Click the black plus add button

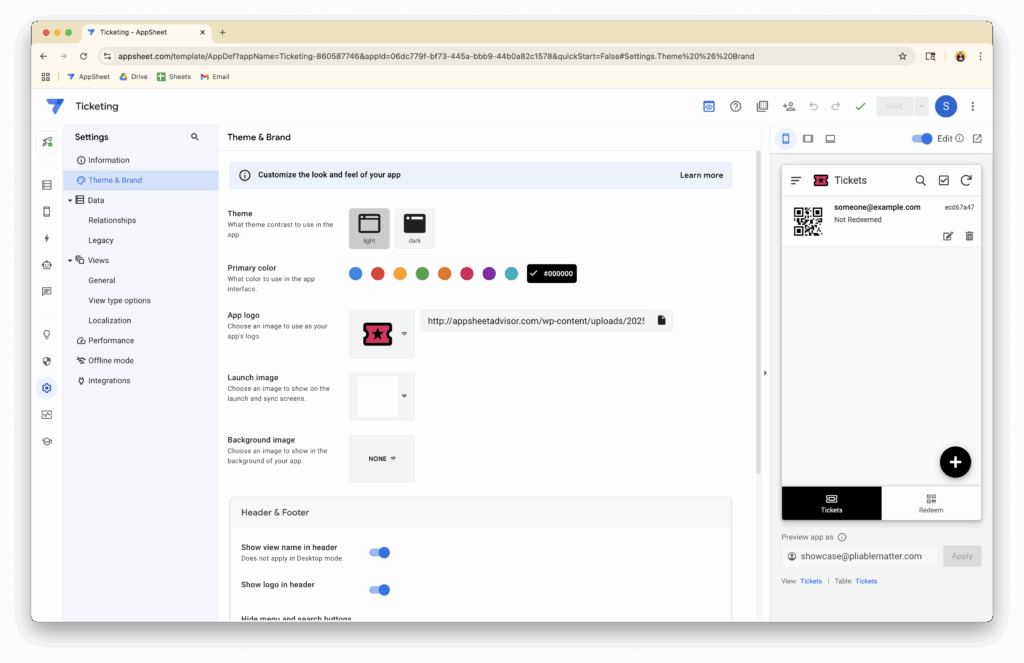click(955, 462)
